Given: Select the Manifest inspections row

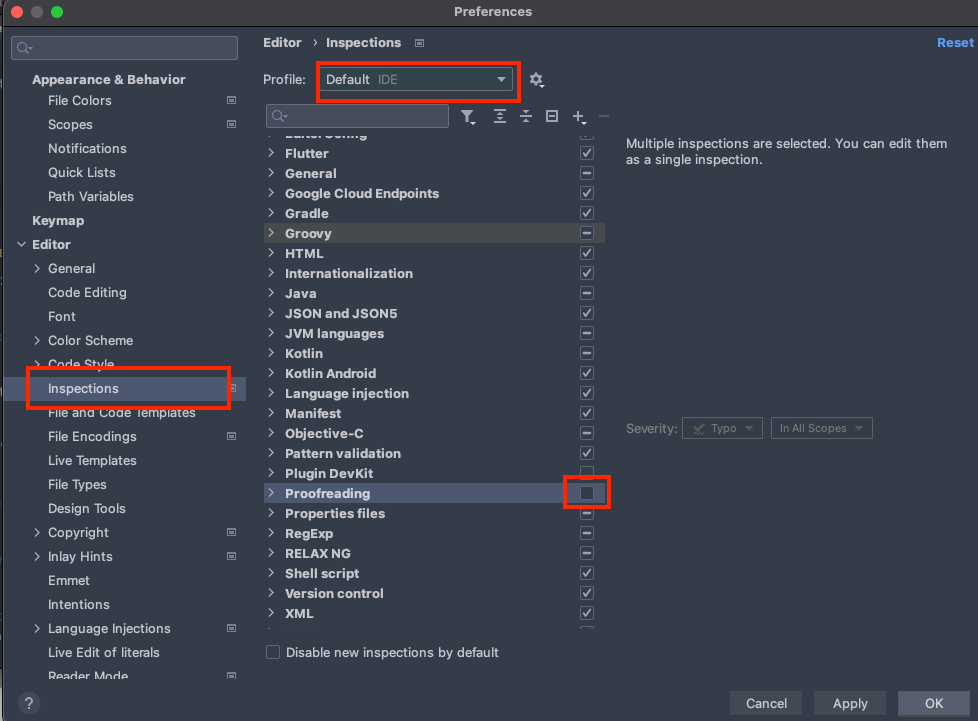Looking at the screenshot, I should coord(434,413).
